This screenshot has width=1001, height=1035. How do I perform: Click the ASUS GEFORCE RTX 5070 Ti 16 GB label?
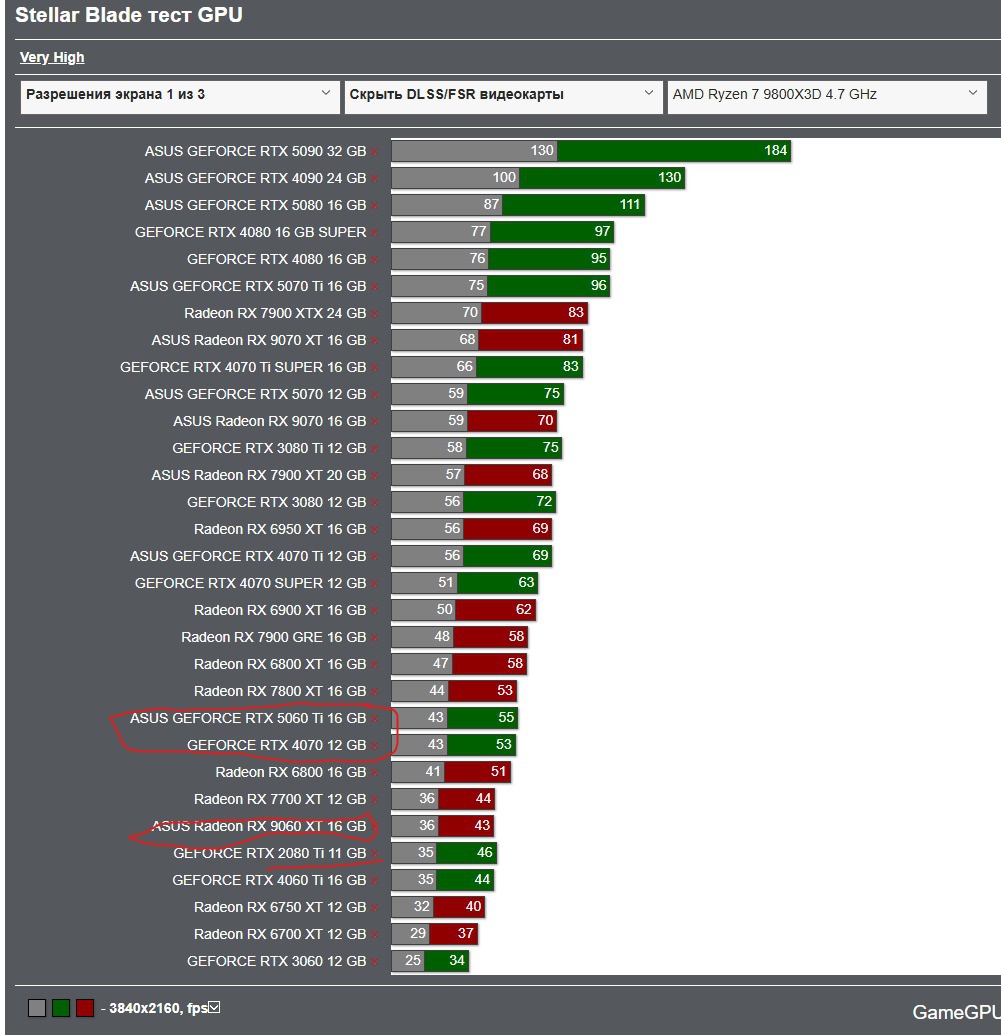coord(248,286)
